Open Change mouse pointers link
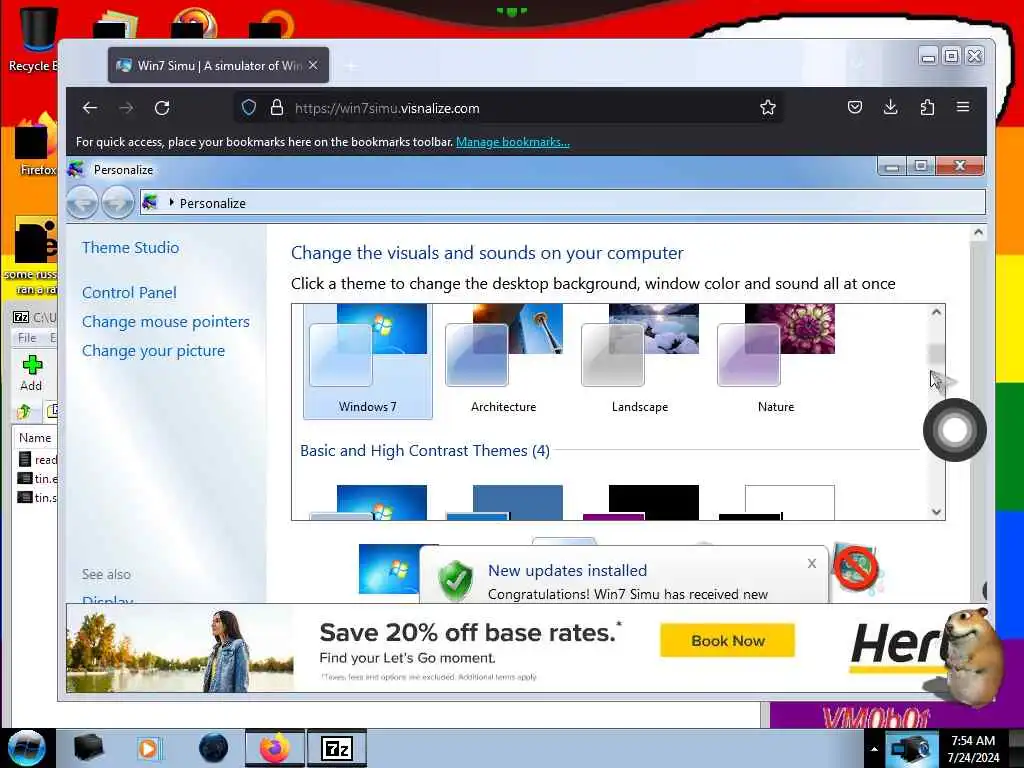The width and height of the screenshot is (1024, 768). 166,321
